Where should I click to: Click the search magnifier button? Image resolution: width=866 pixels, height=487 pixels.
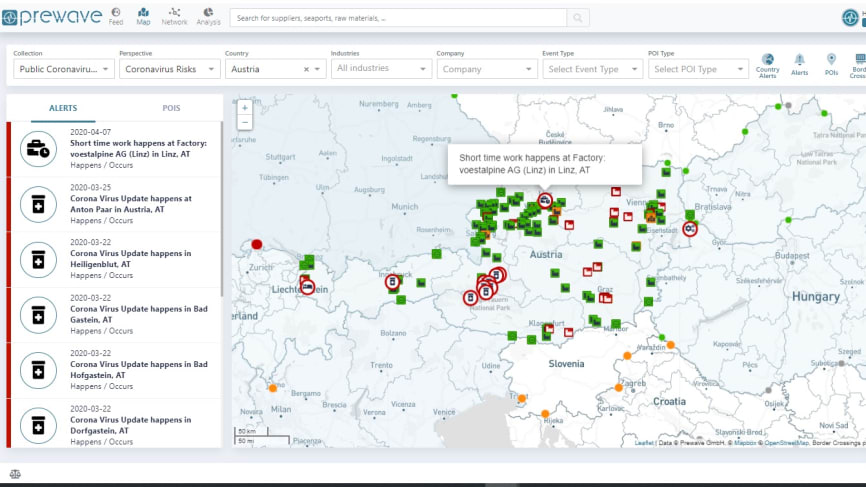(578, 18)
